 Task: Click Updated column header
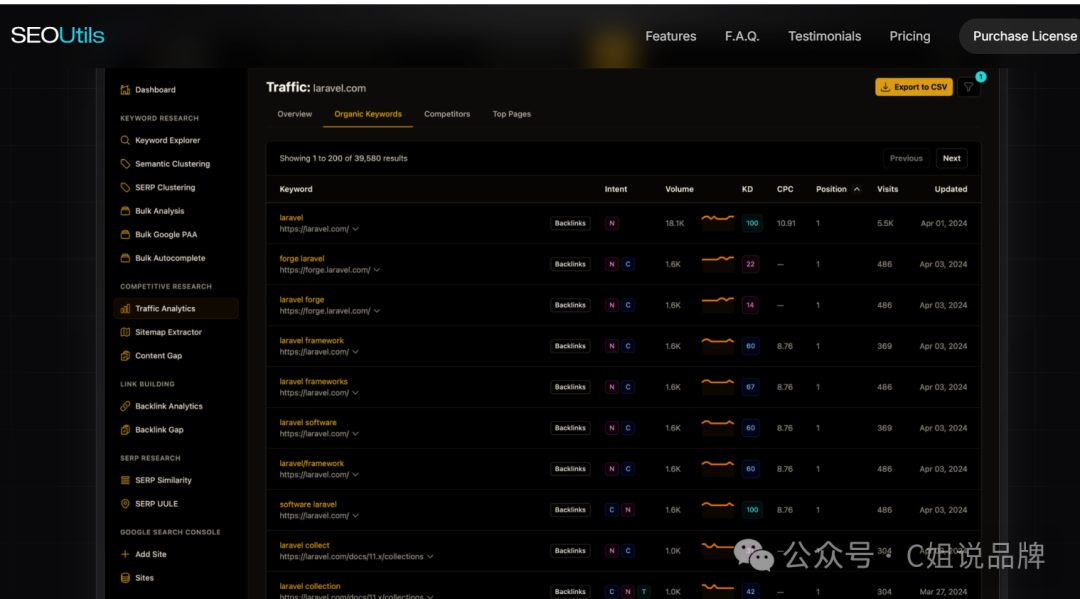click(951, 189)
